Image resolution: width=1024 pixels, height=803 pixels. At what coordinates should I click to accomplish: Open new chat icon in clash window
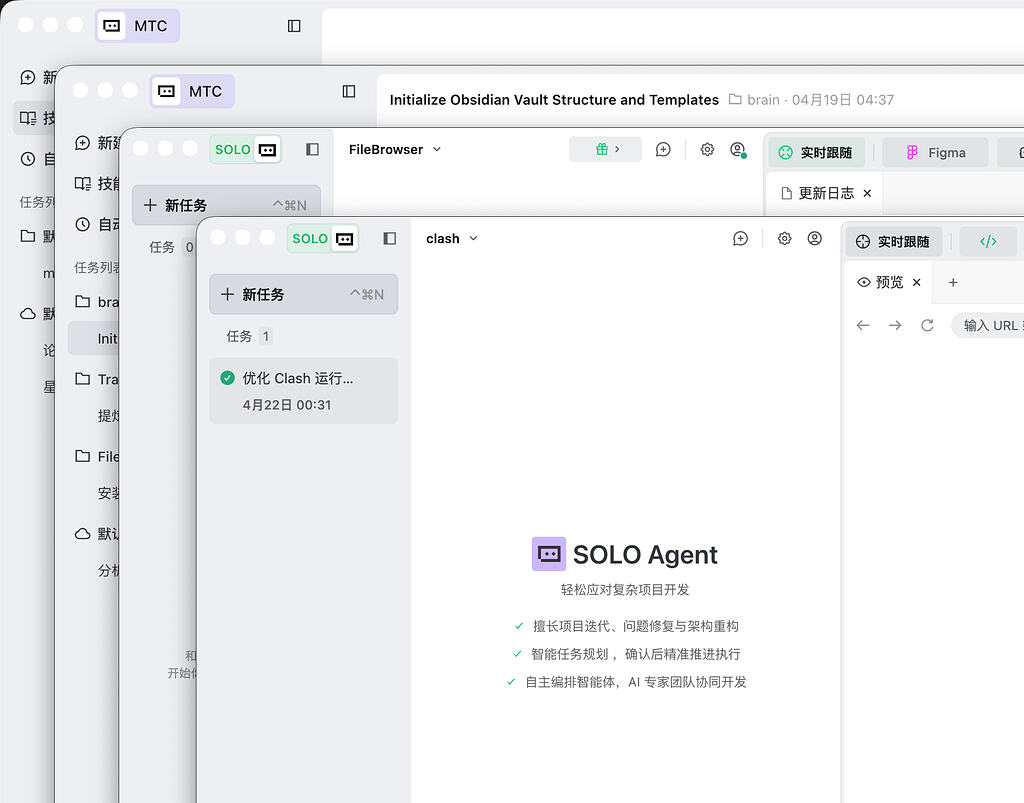[740, 238]
